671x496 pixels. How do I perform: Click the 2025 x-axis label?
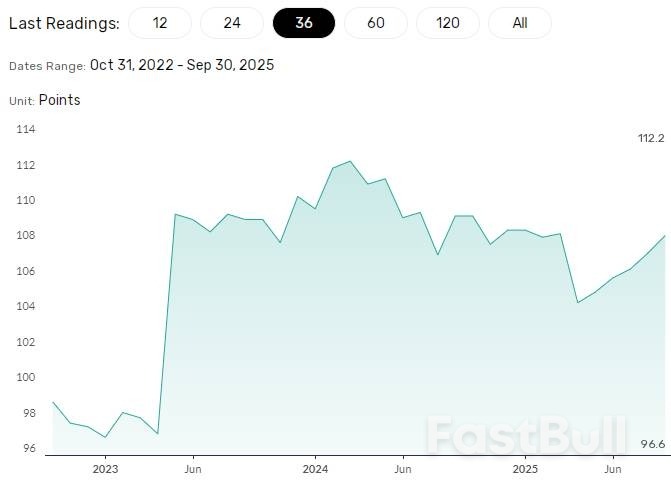(x=525, y=468)
